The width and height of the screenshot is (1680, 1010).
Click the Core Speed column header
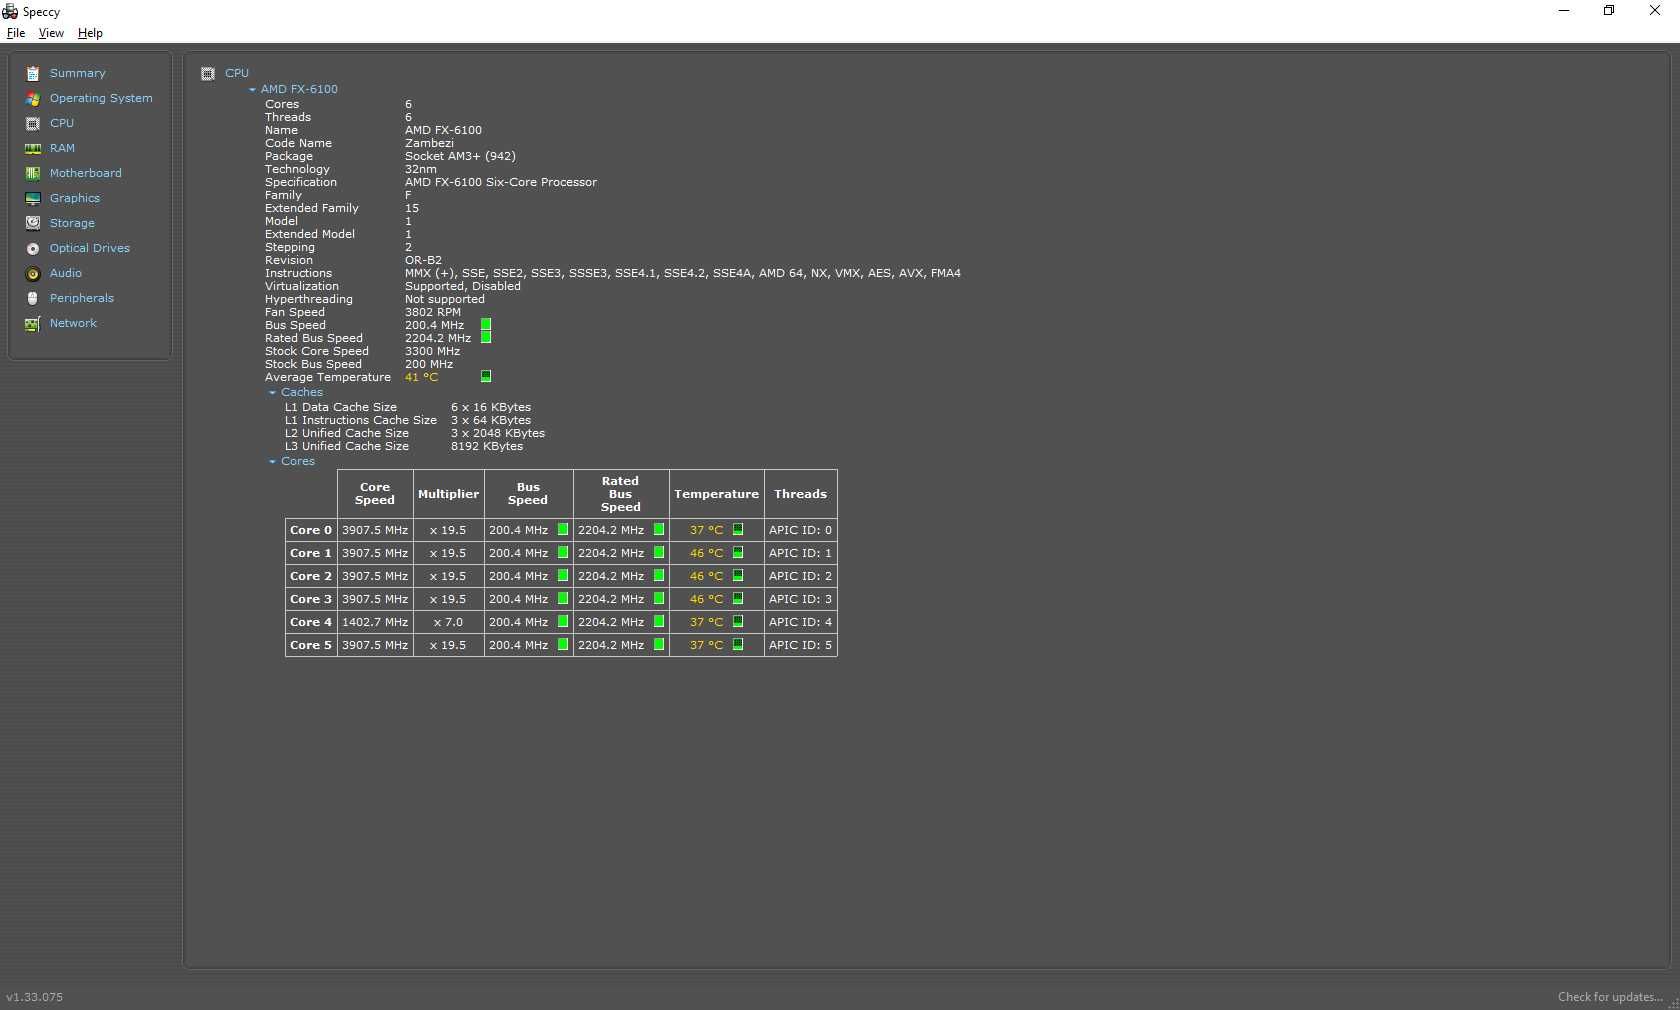coord(375,494)
